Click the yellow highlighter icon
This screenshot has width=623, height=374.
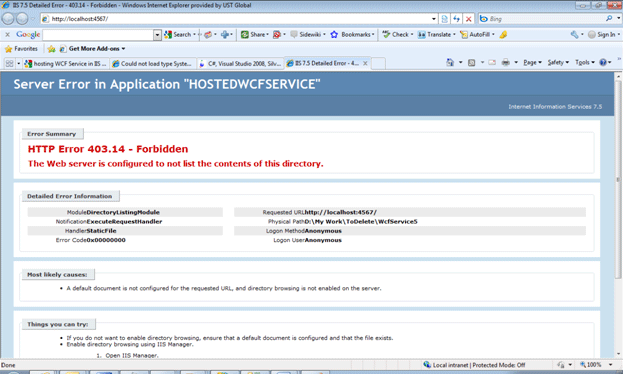click(503, 35)
